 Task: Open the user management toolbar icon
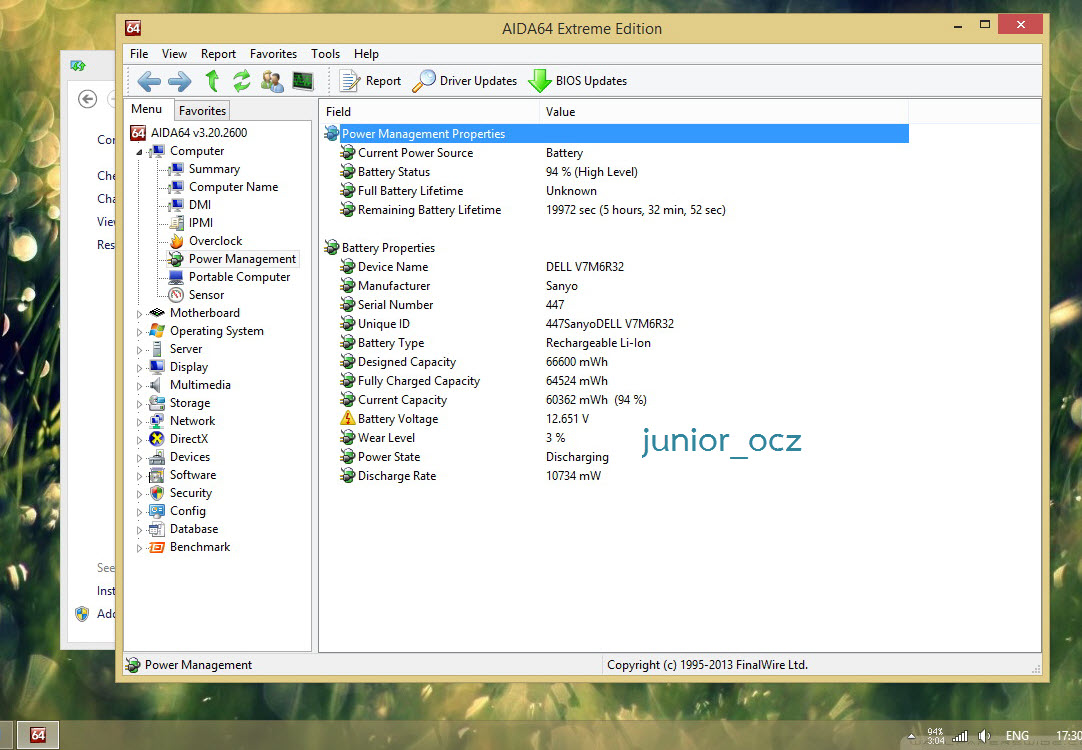coord(272,81)
